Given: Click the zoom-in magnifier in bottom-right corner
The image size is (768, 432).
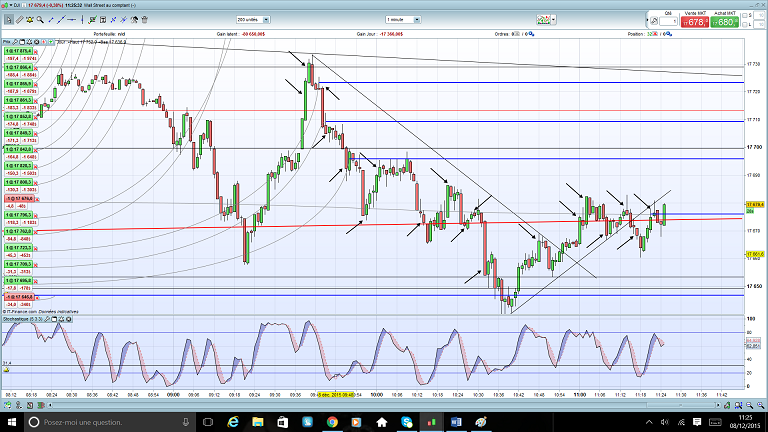Looking at the screenshot, I should (x=761, y=406).
